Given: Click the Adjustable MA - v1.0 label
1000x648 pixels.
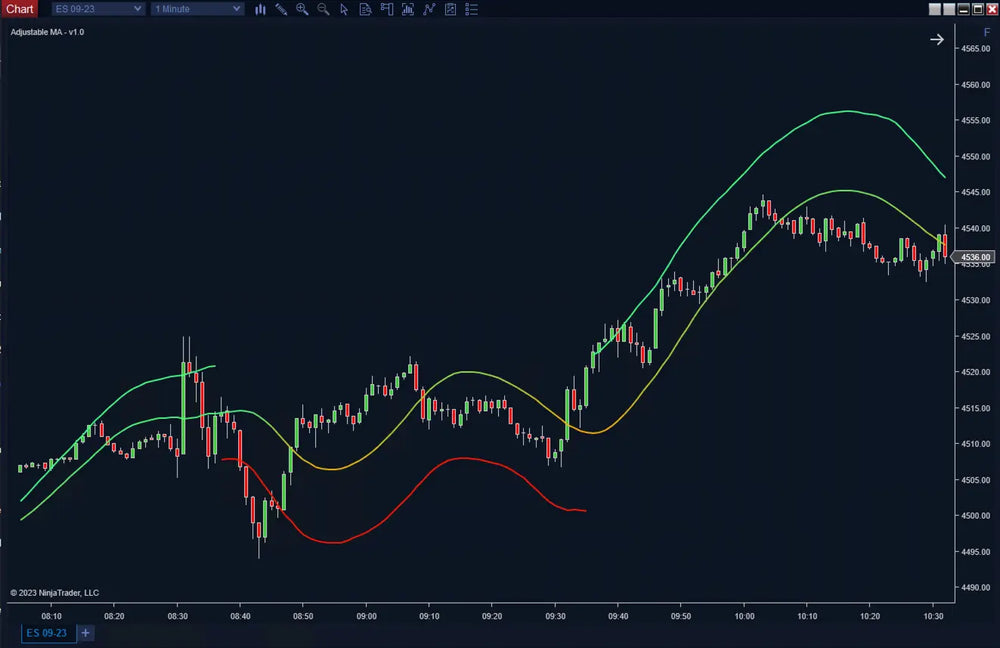Looking at the screenshot, I should (47, 32).
